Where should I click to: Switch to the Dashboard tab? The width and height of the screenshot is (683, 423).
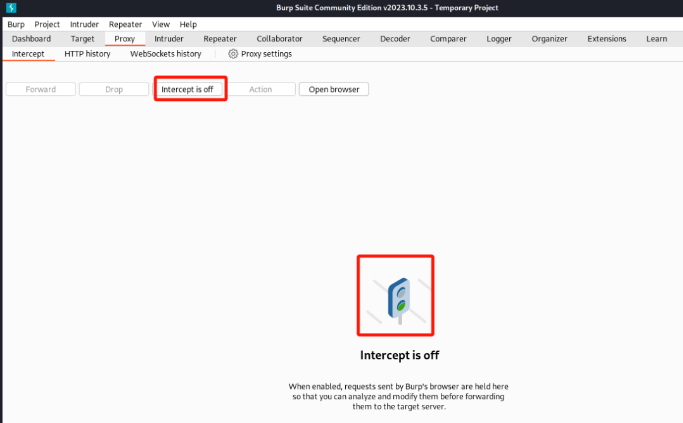(x=31, y=39)
